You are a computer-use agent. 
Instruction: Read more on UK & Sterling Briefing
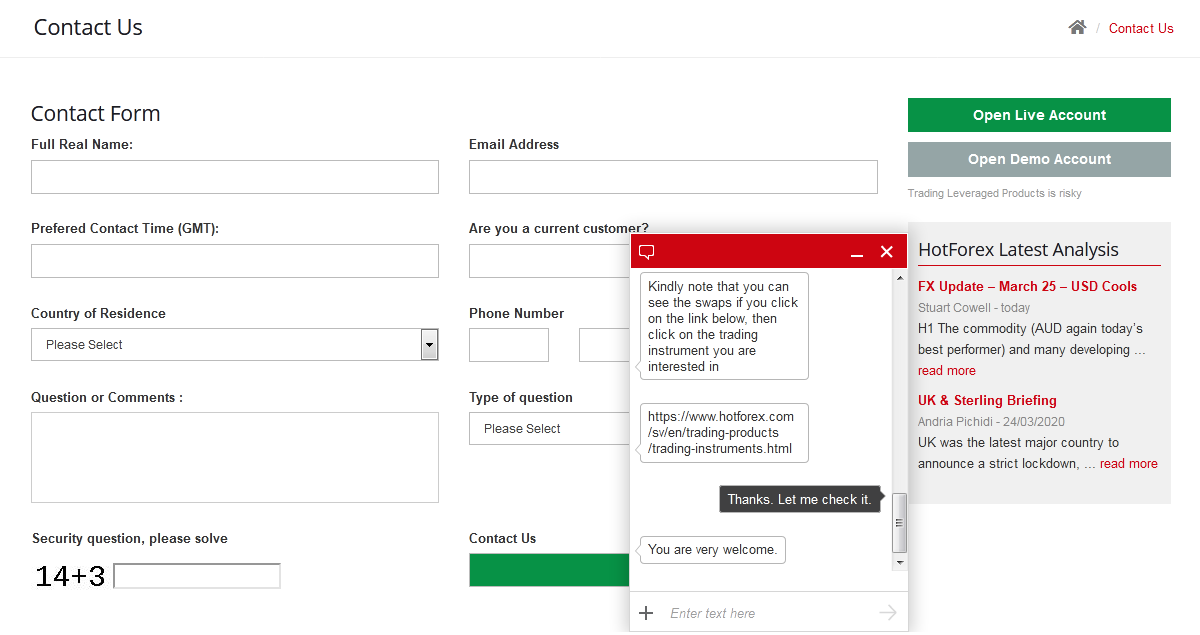pos(1129,464)
